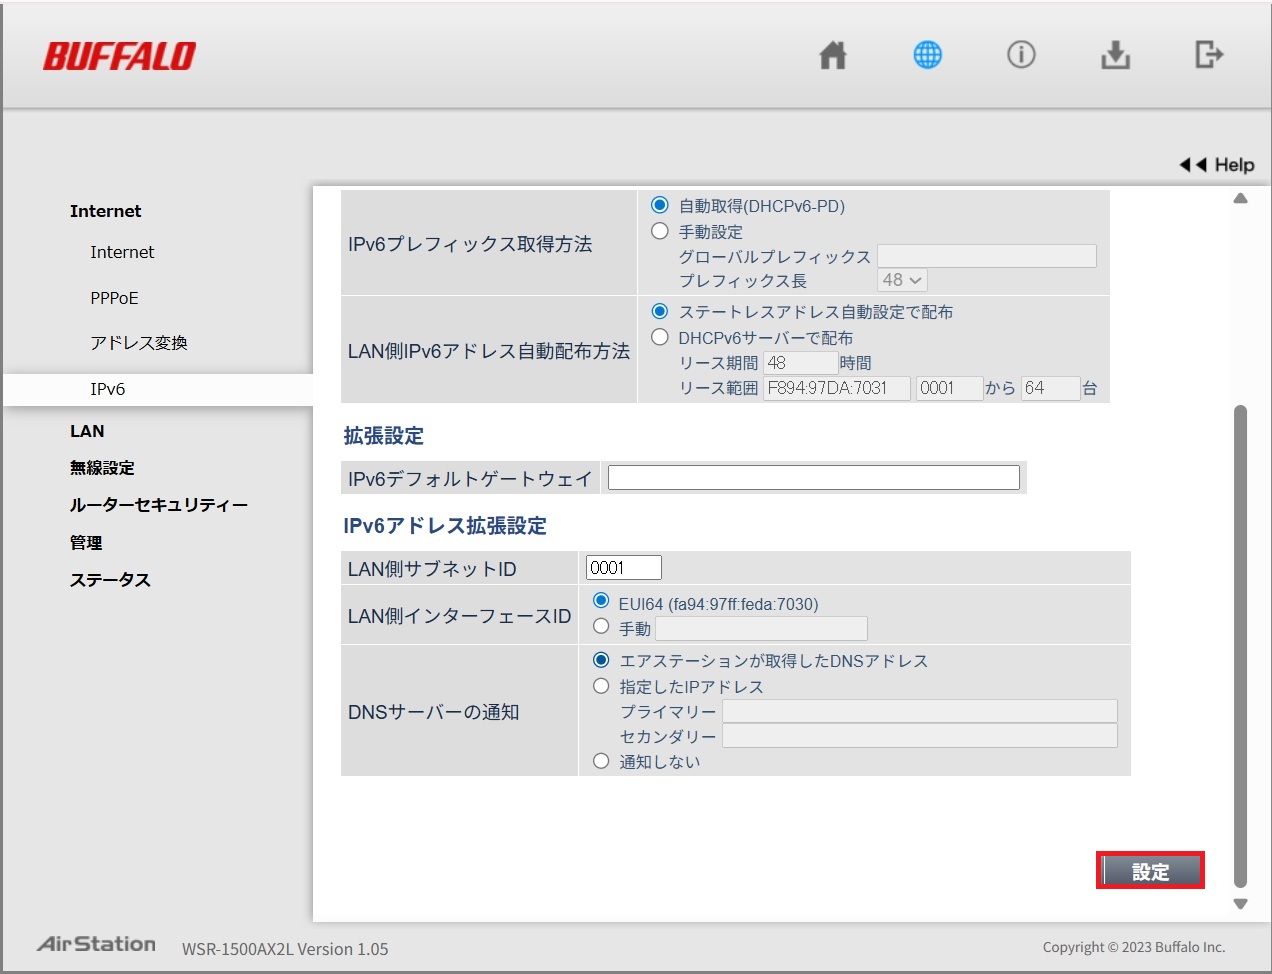Click the IPv6プレフィックス取得方法 label
1272x974 pixels.
470,244
